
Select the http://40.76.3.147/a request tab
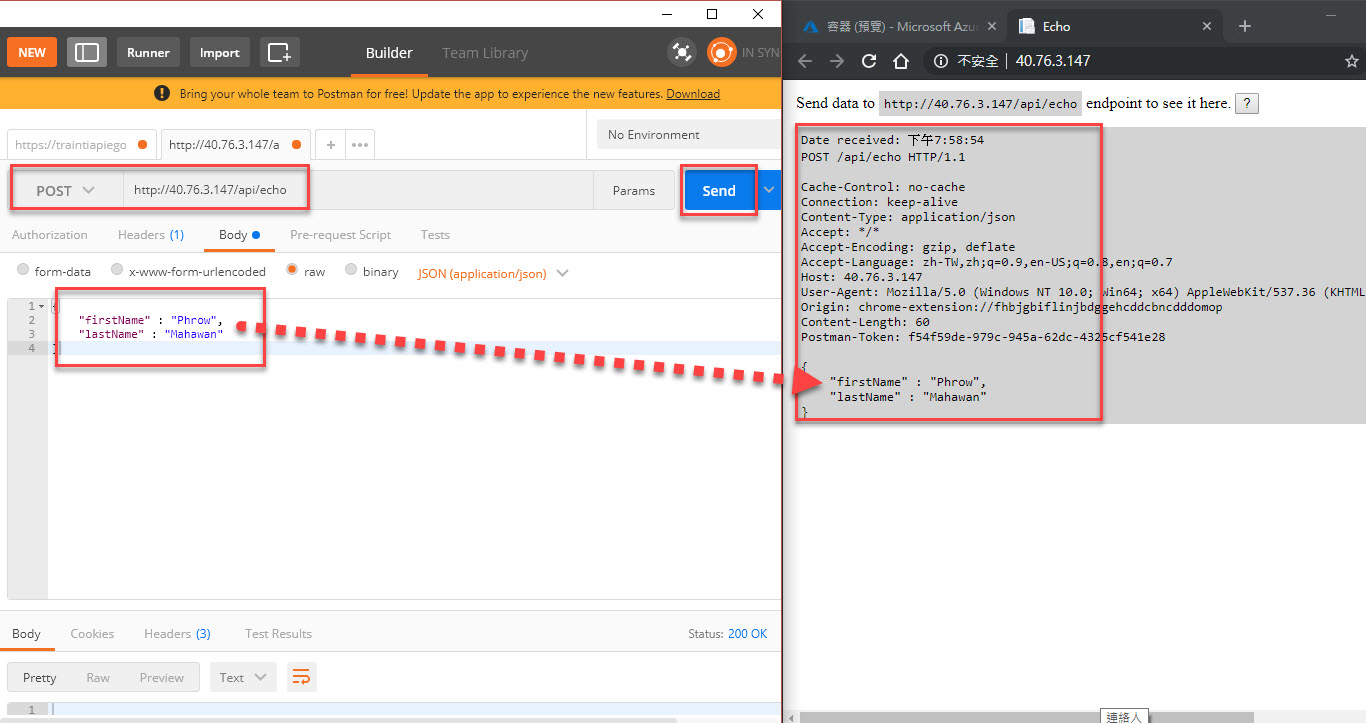click(235, 144)
